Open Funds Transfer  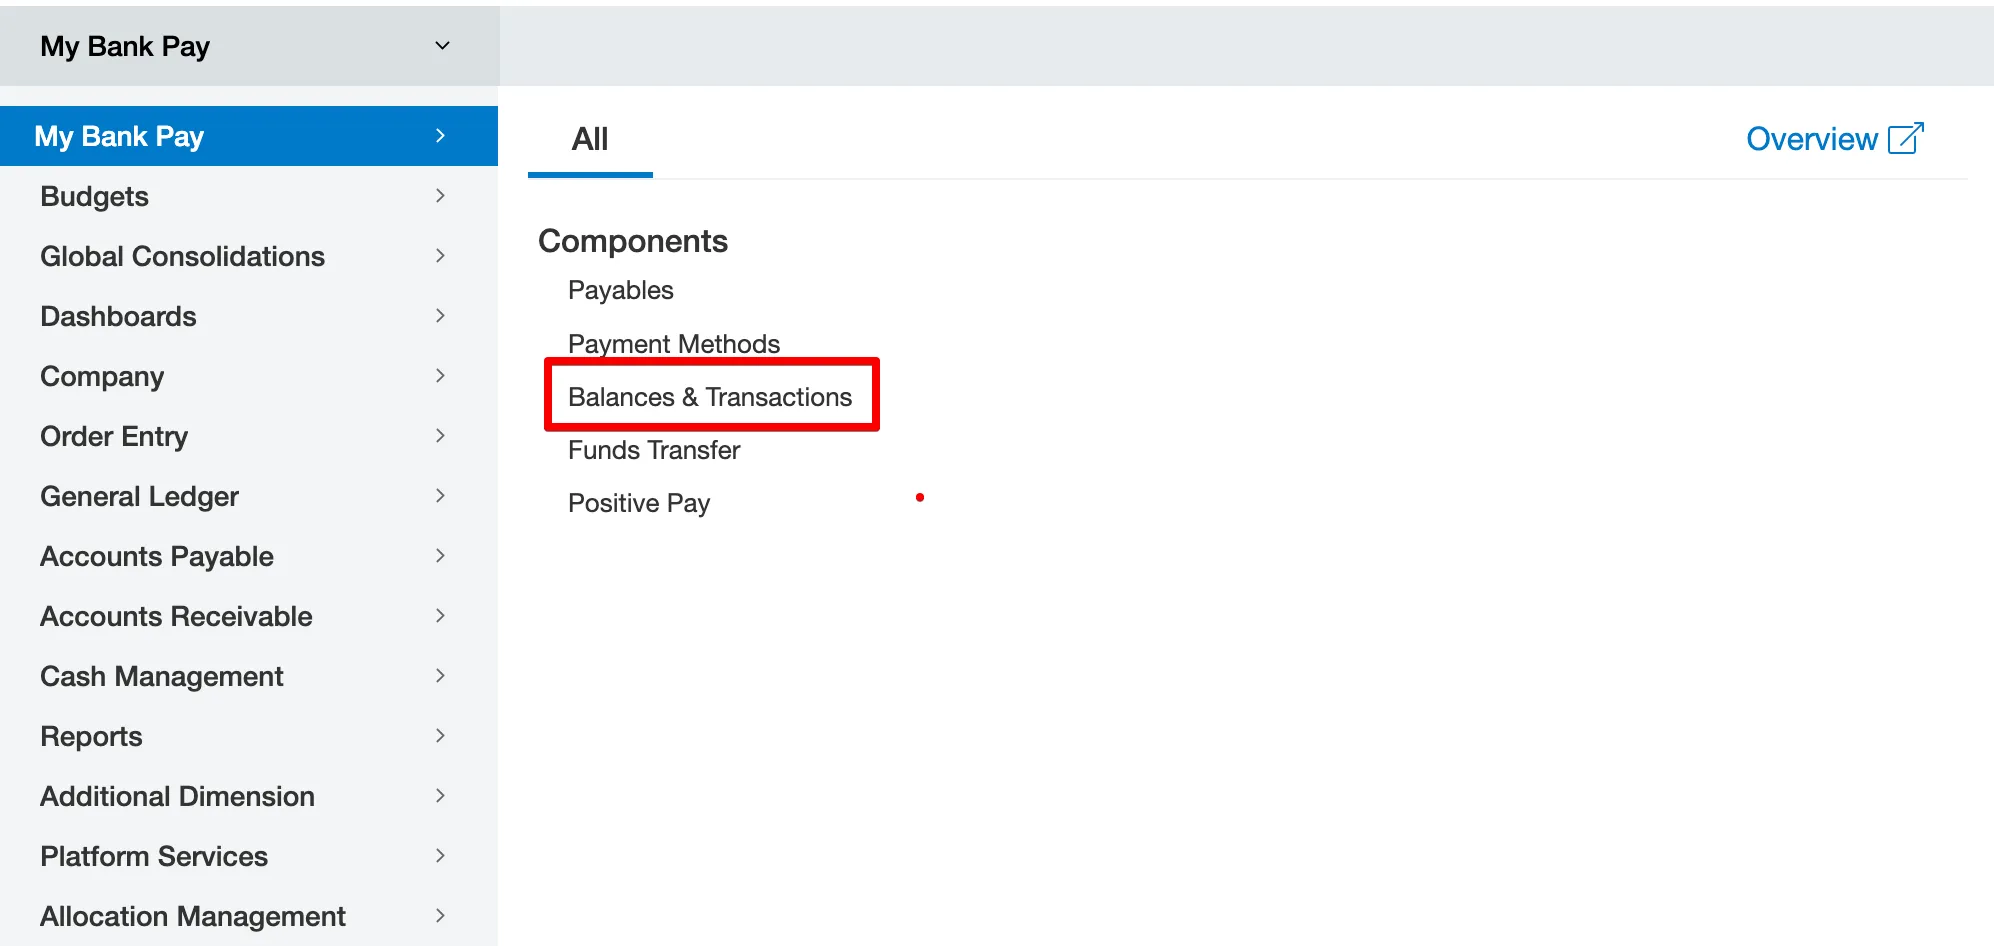tap(654, 450)
